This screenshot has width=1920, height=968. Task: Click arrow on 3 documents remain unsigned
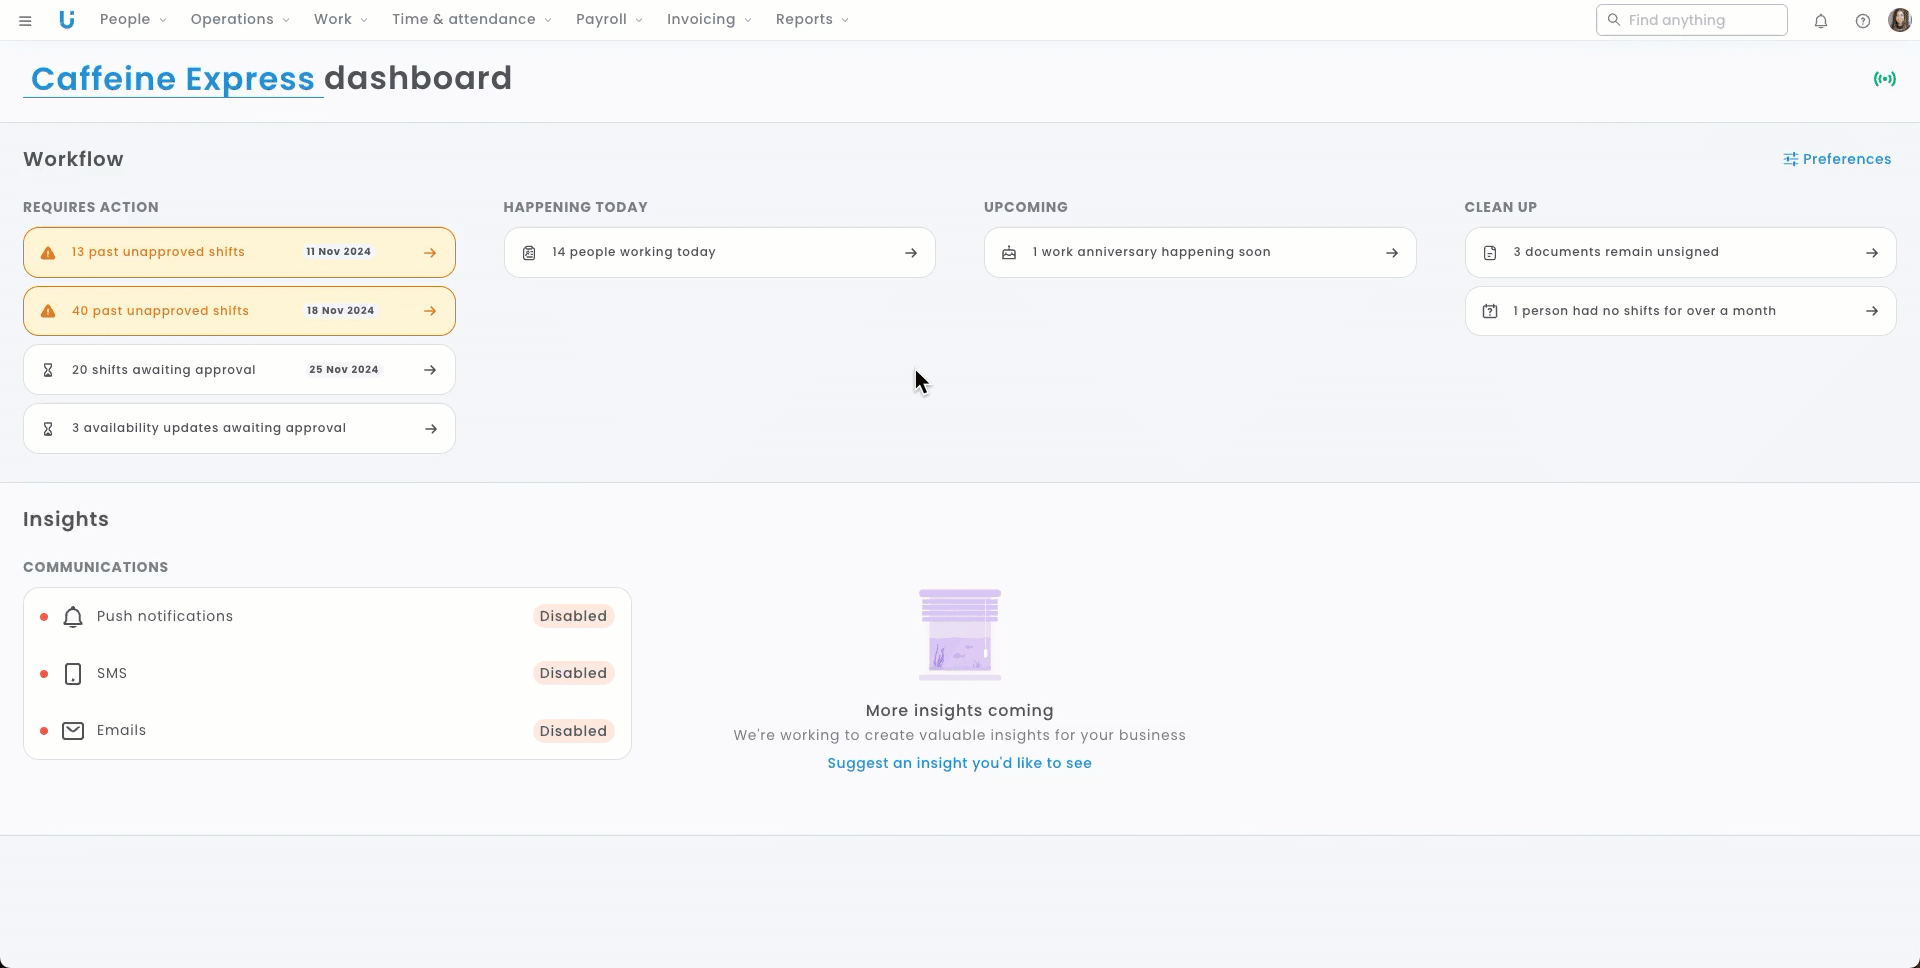[x=1871, y=253]
